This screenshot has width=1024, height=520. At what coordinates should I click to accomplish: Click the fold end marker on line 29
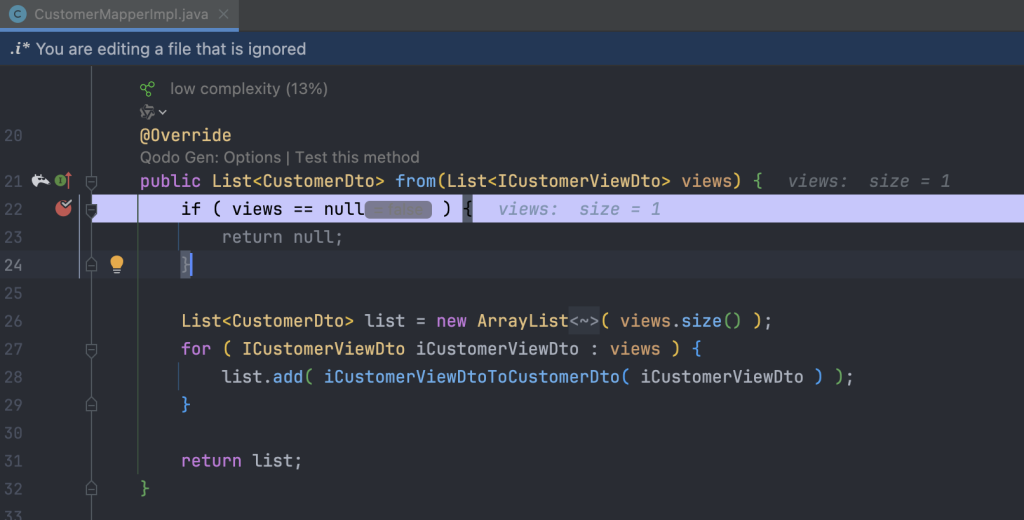click(x=91, y=404)
